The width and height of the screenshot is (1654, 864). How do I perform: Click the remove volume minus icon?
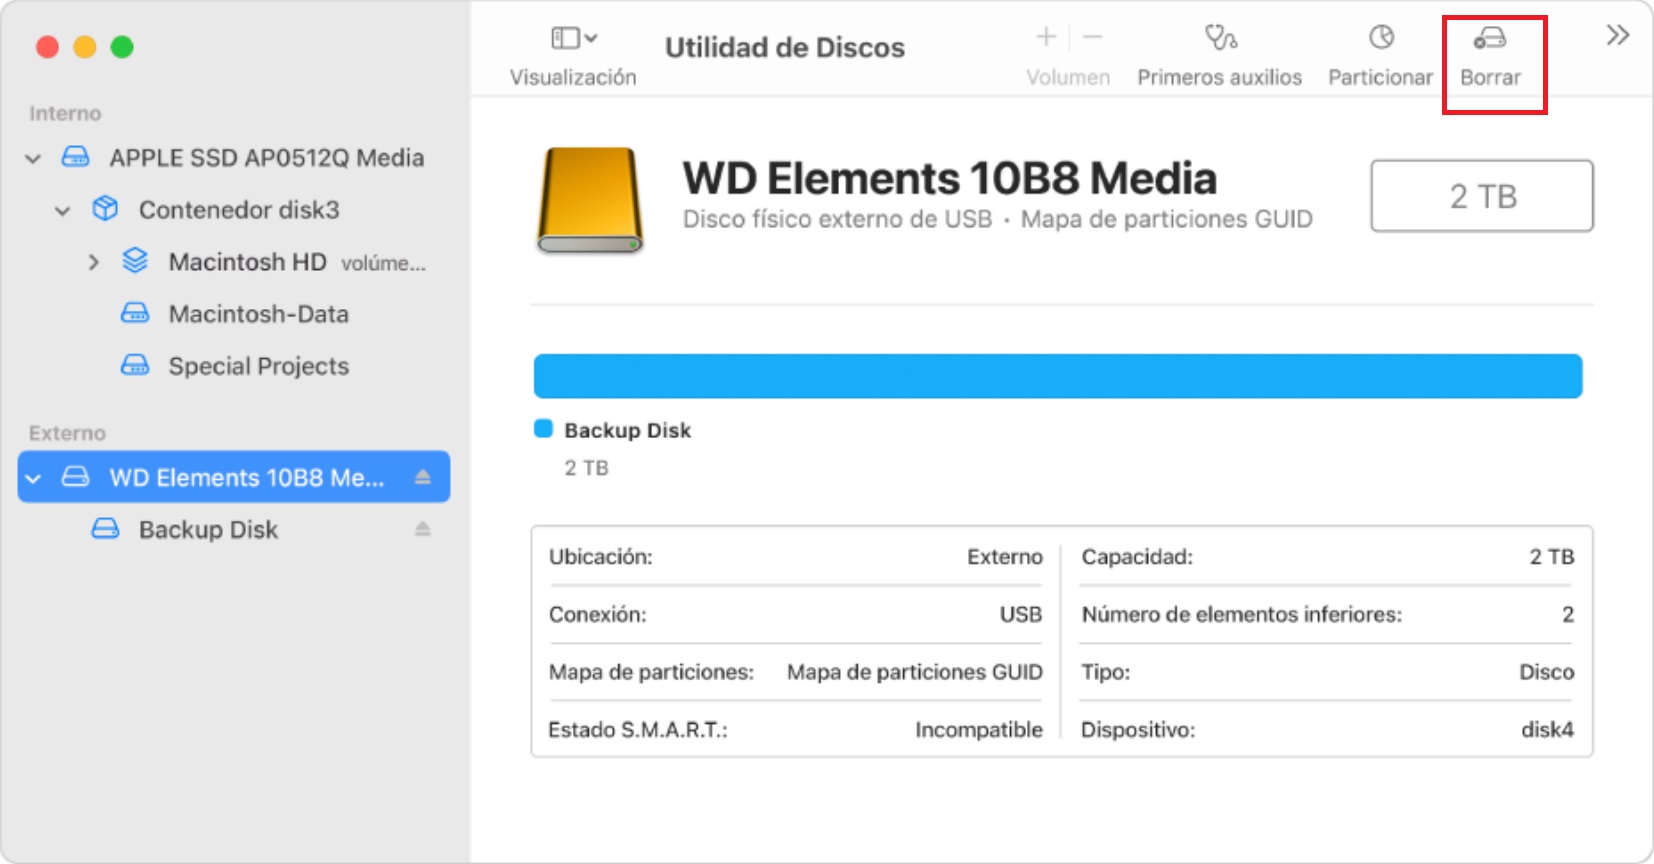[x=1093, y=38]
